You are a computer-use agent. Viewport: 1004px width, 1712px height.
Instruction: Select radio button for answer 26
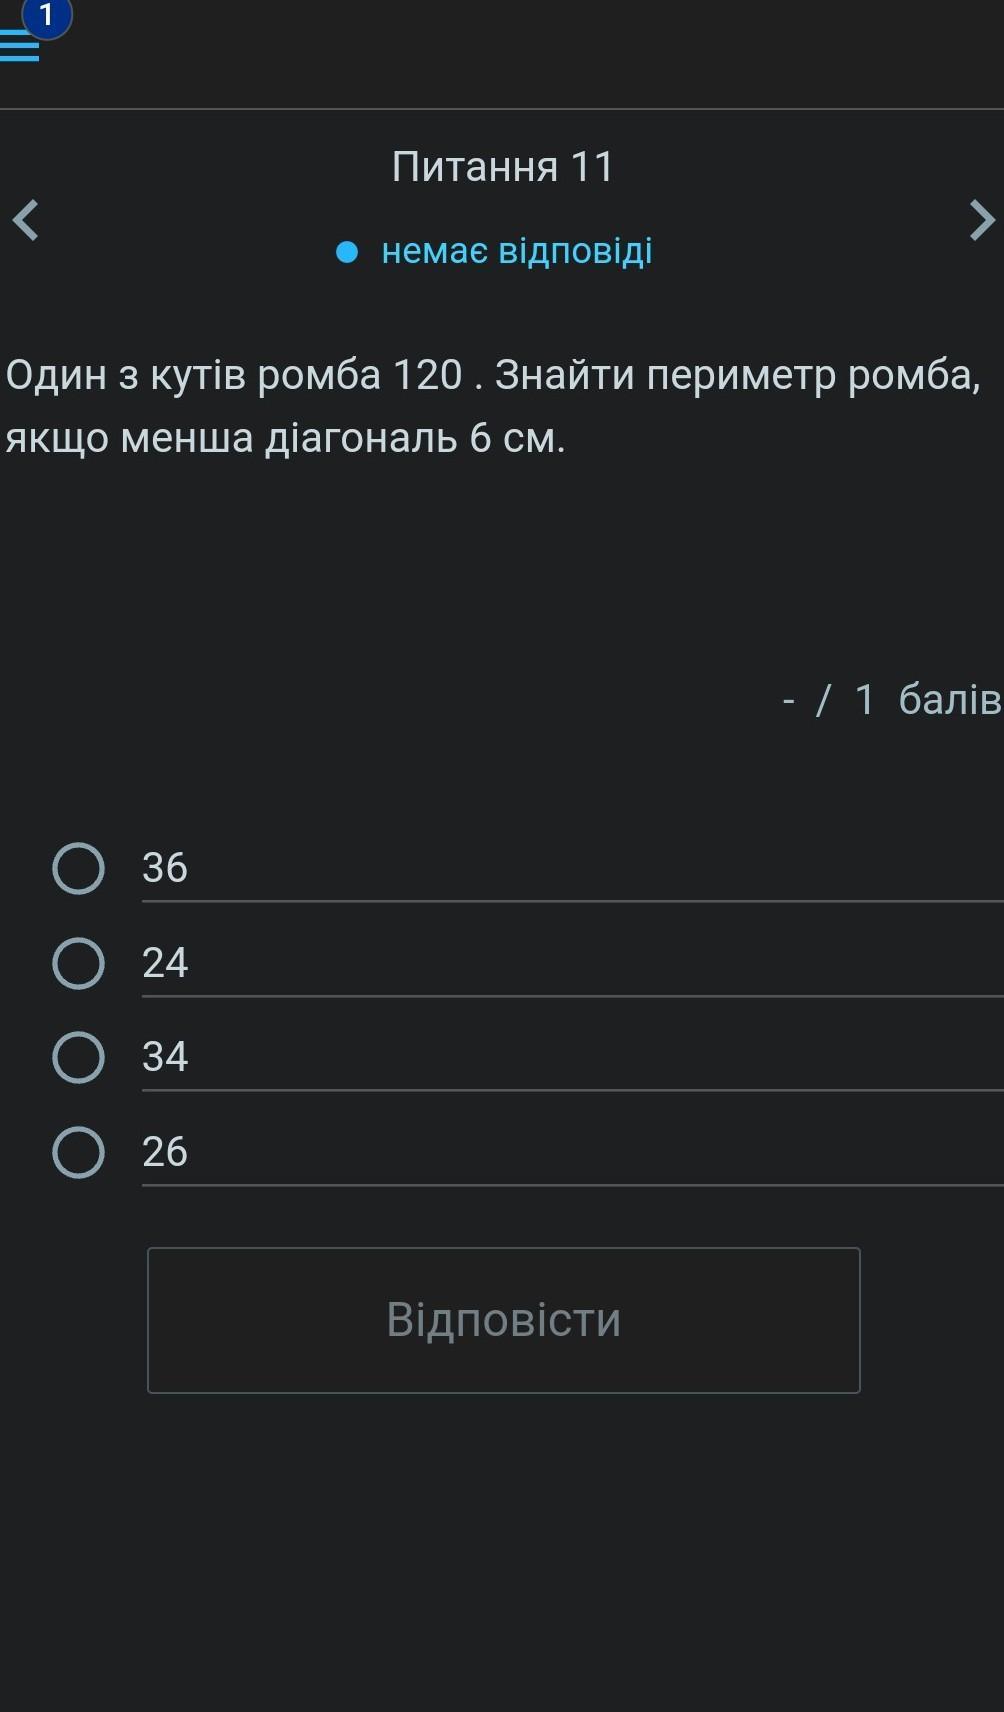[x=78, y=1152]
